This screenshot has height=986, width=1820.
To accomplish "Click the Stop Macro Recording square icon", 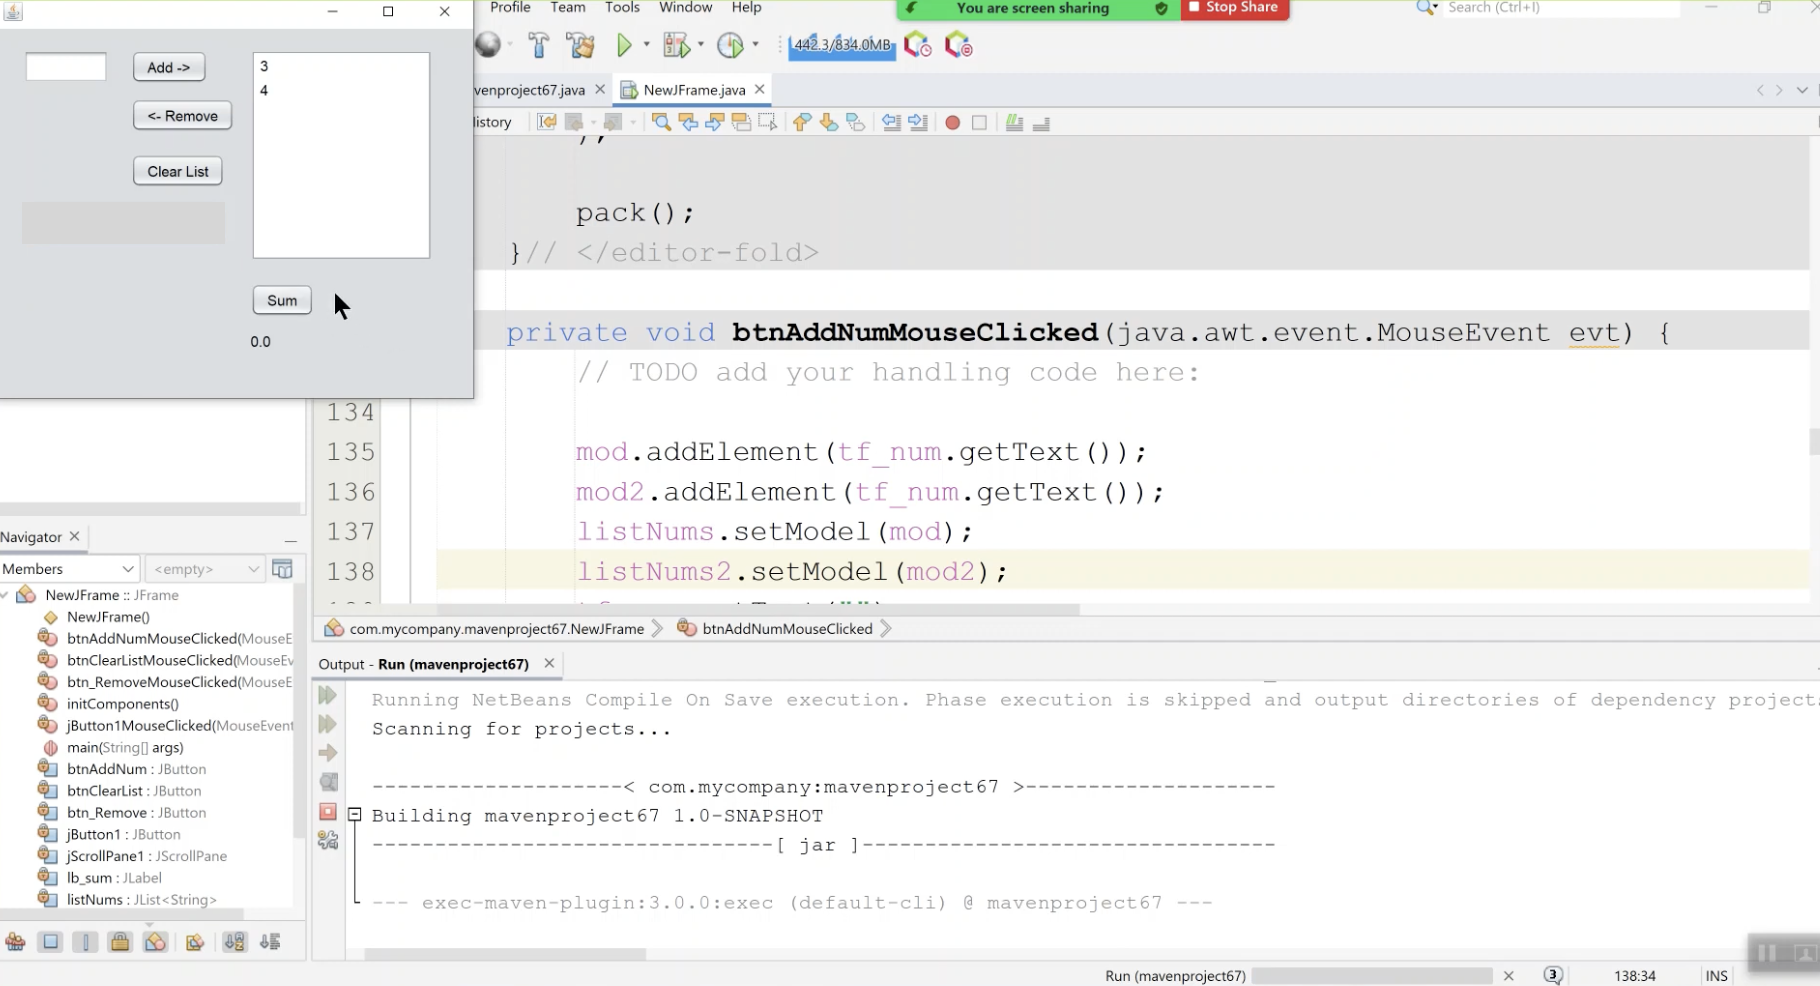I will tap(979, 122).
